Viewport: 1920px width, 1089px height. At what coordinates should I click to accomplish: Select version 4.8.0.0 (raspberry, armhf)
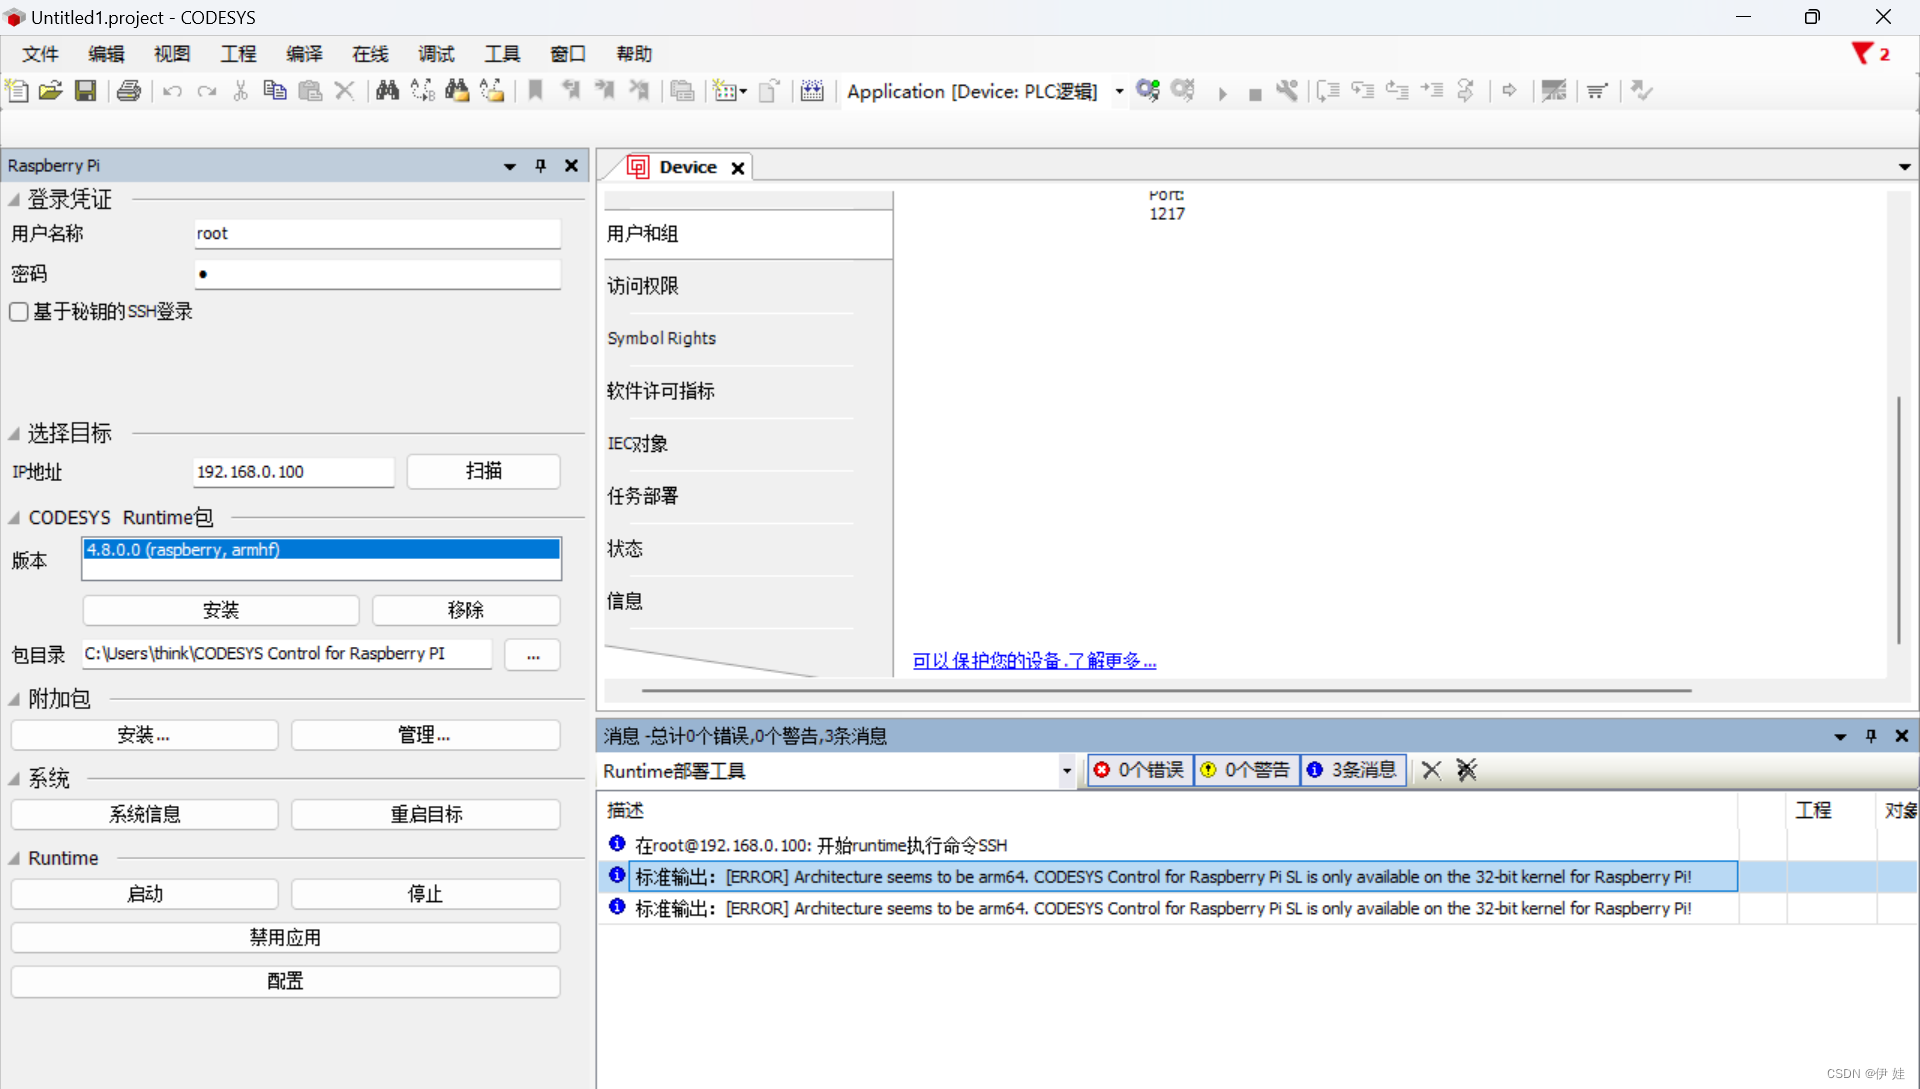coord(321,550)
